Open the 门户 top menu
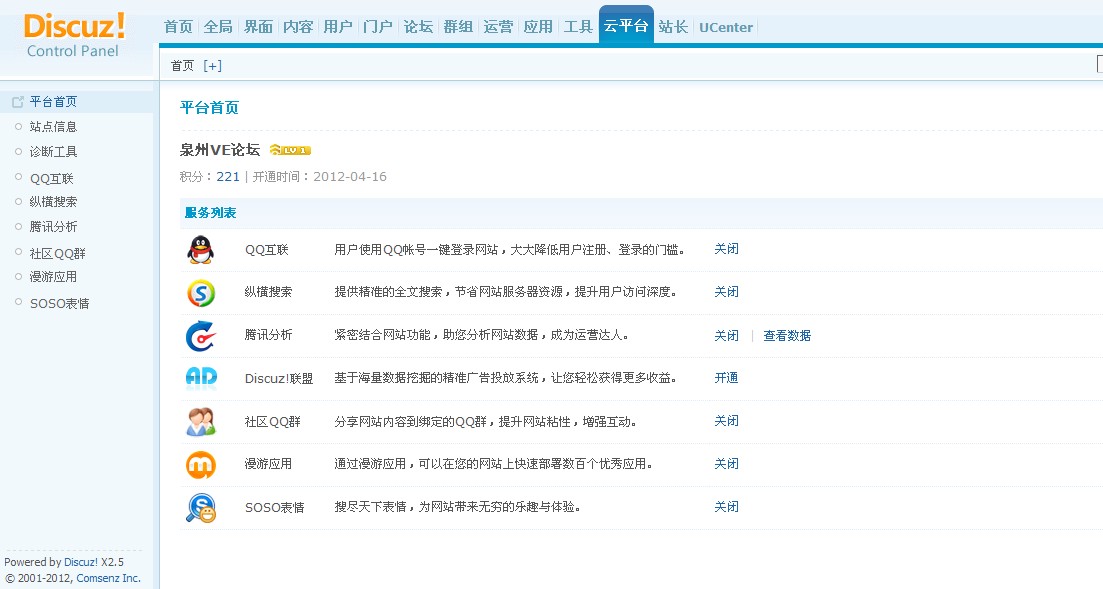 [378, 27]
